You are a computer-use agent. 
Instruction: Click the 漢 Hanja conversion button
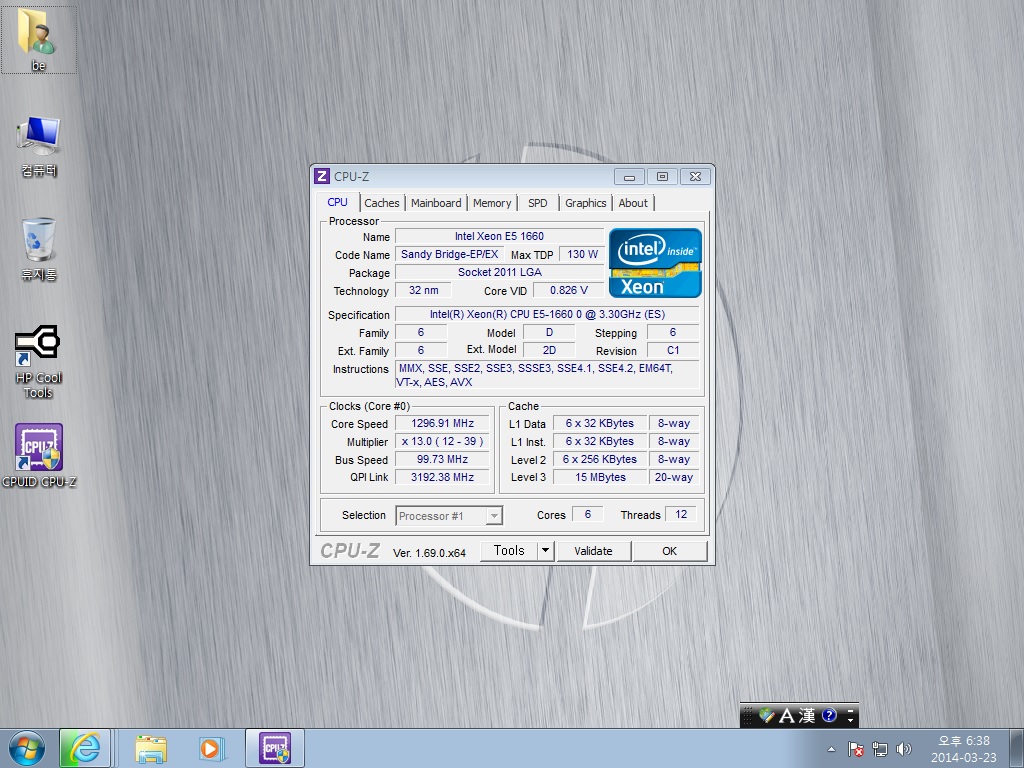click(x=807, y=716)
